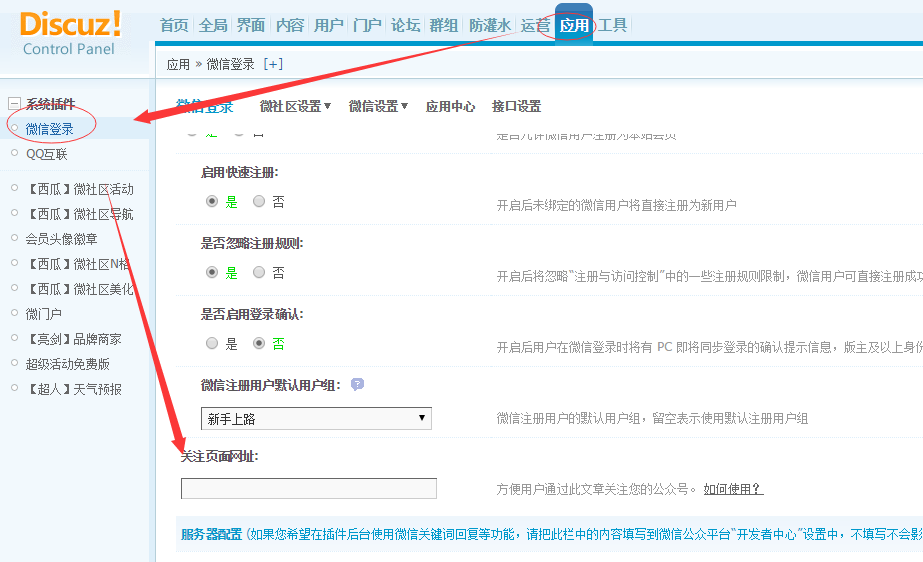
Task: Open 【西瓜】微社区导航 plugin
Action: point(80,214)
